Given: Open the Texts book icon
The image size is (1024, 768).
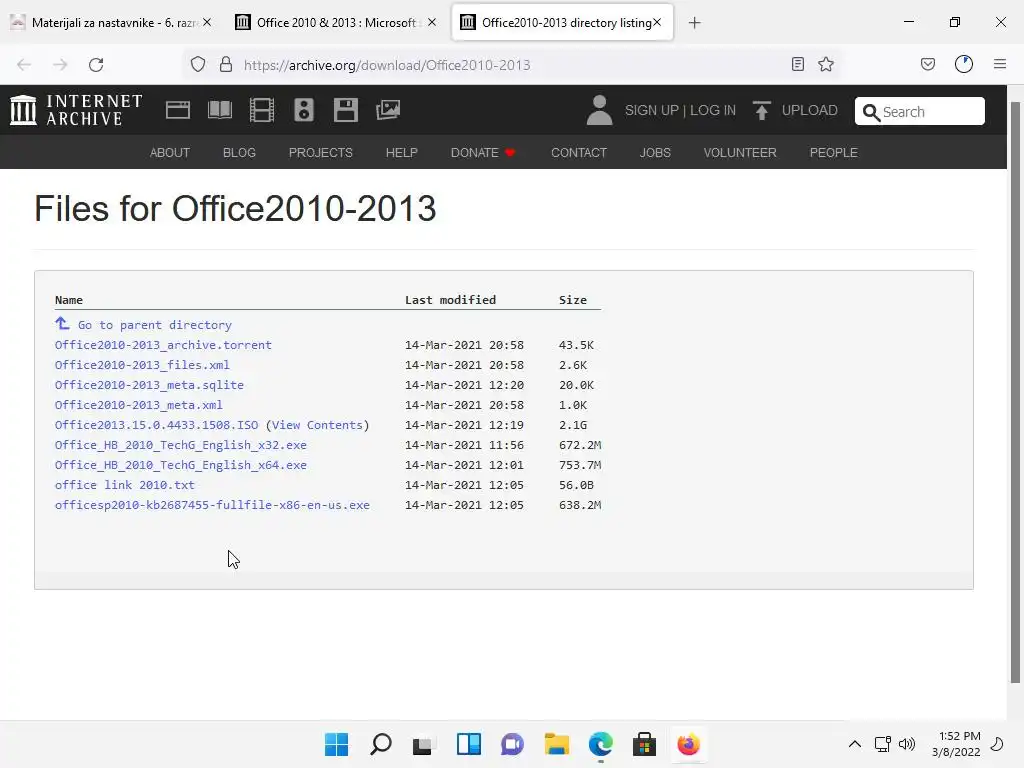Looking at the screenshot, I should click(219, 110).
